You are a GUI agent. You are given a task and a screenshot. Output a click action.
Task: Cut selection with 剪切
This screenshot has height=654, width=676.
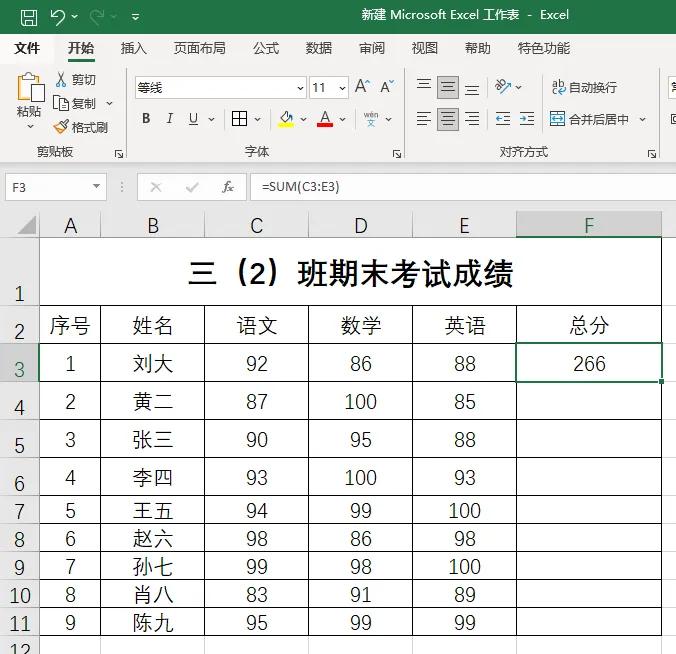tap(76, 80)
